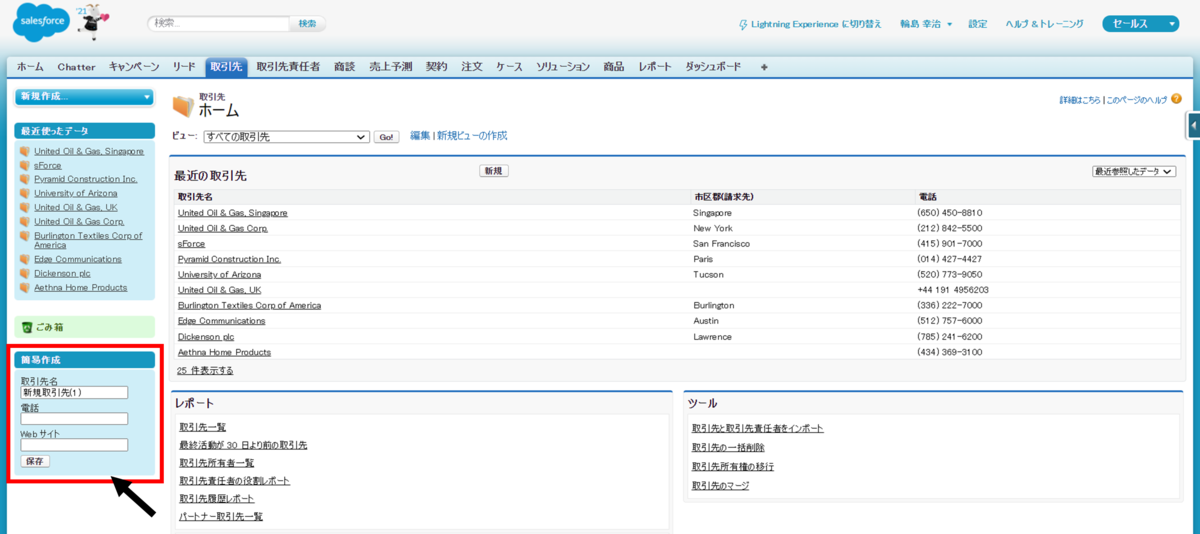
Task: Click the Go! button next to view selector
Action: 386,137
